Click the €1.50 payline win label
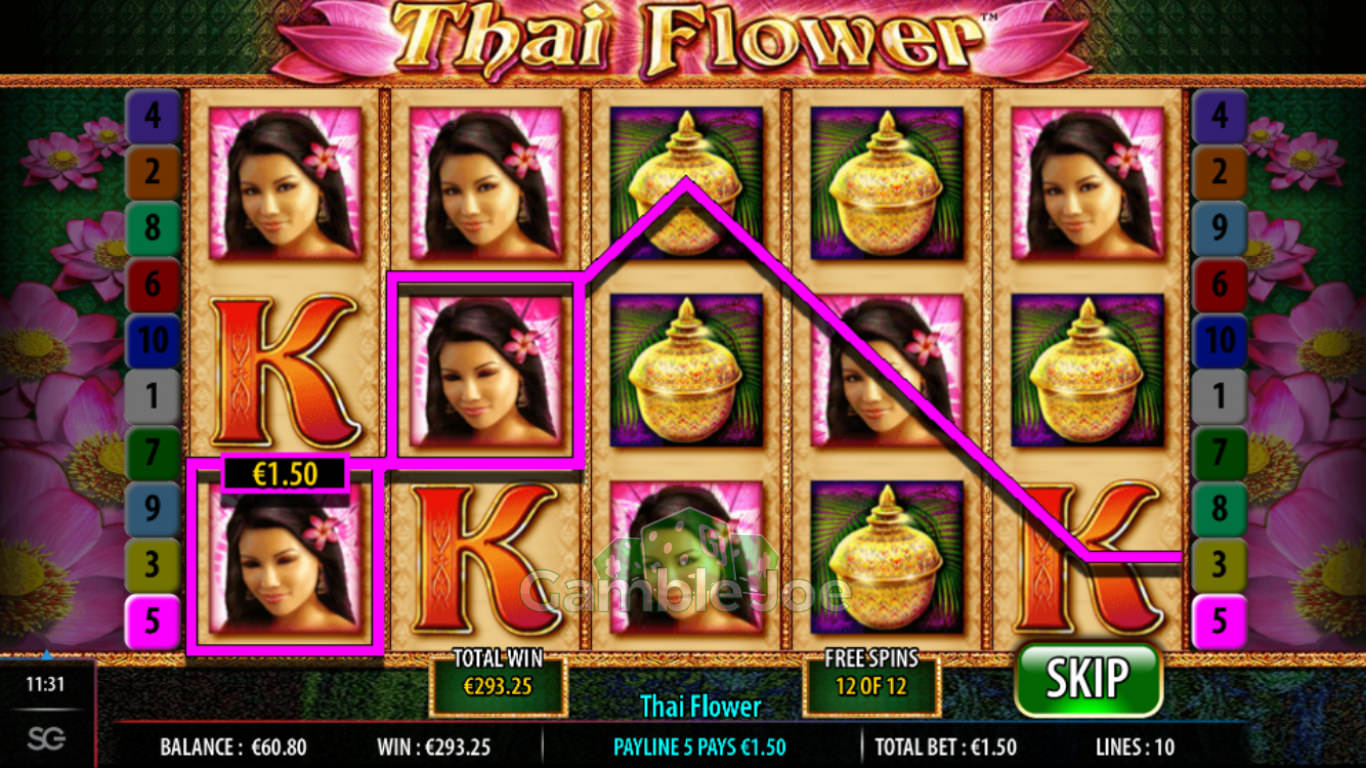The height and width of the screenshot is (768, 1366). [x=285, y=474]
